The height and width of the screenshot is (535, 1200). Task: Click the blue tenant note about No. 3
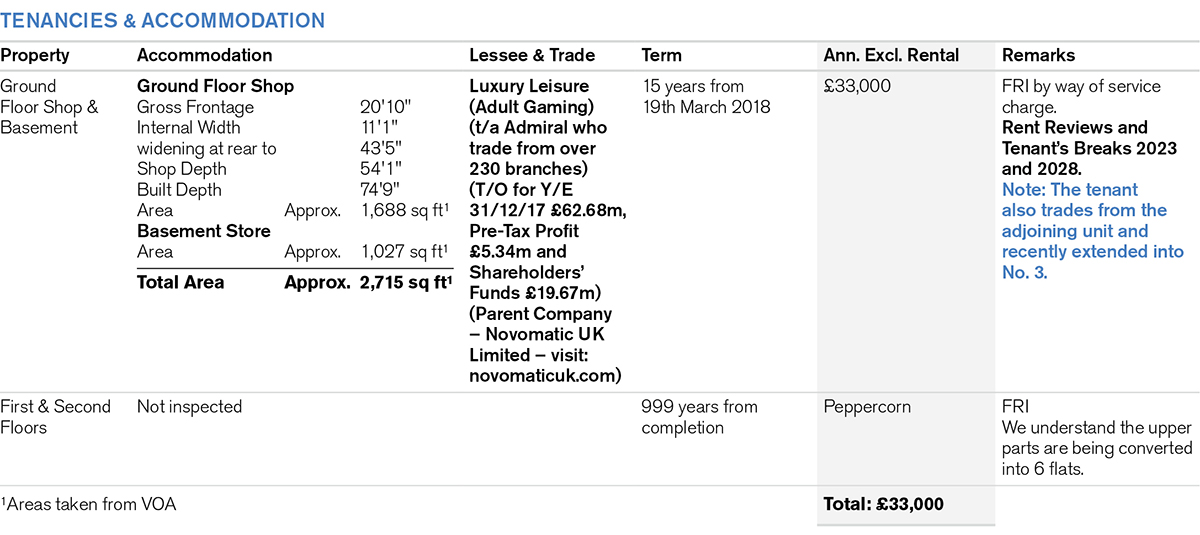(1093, 230)
